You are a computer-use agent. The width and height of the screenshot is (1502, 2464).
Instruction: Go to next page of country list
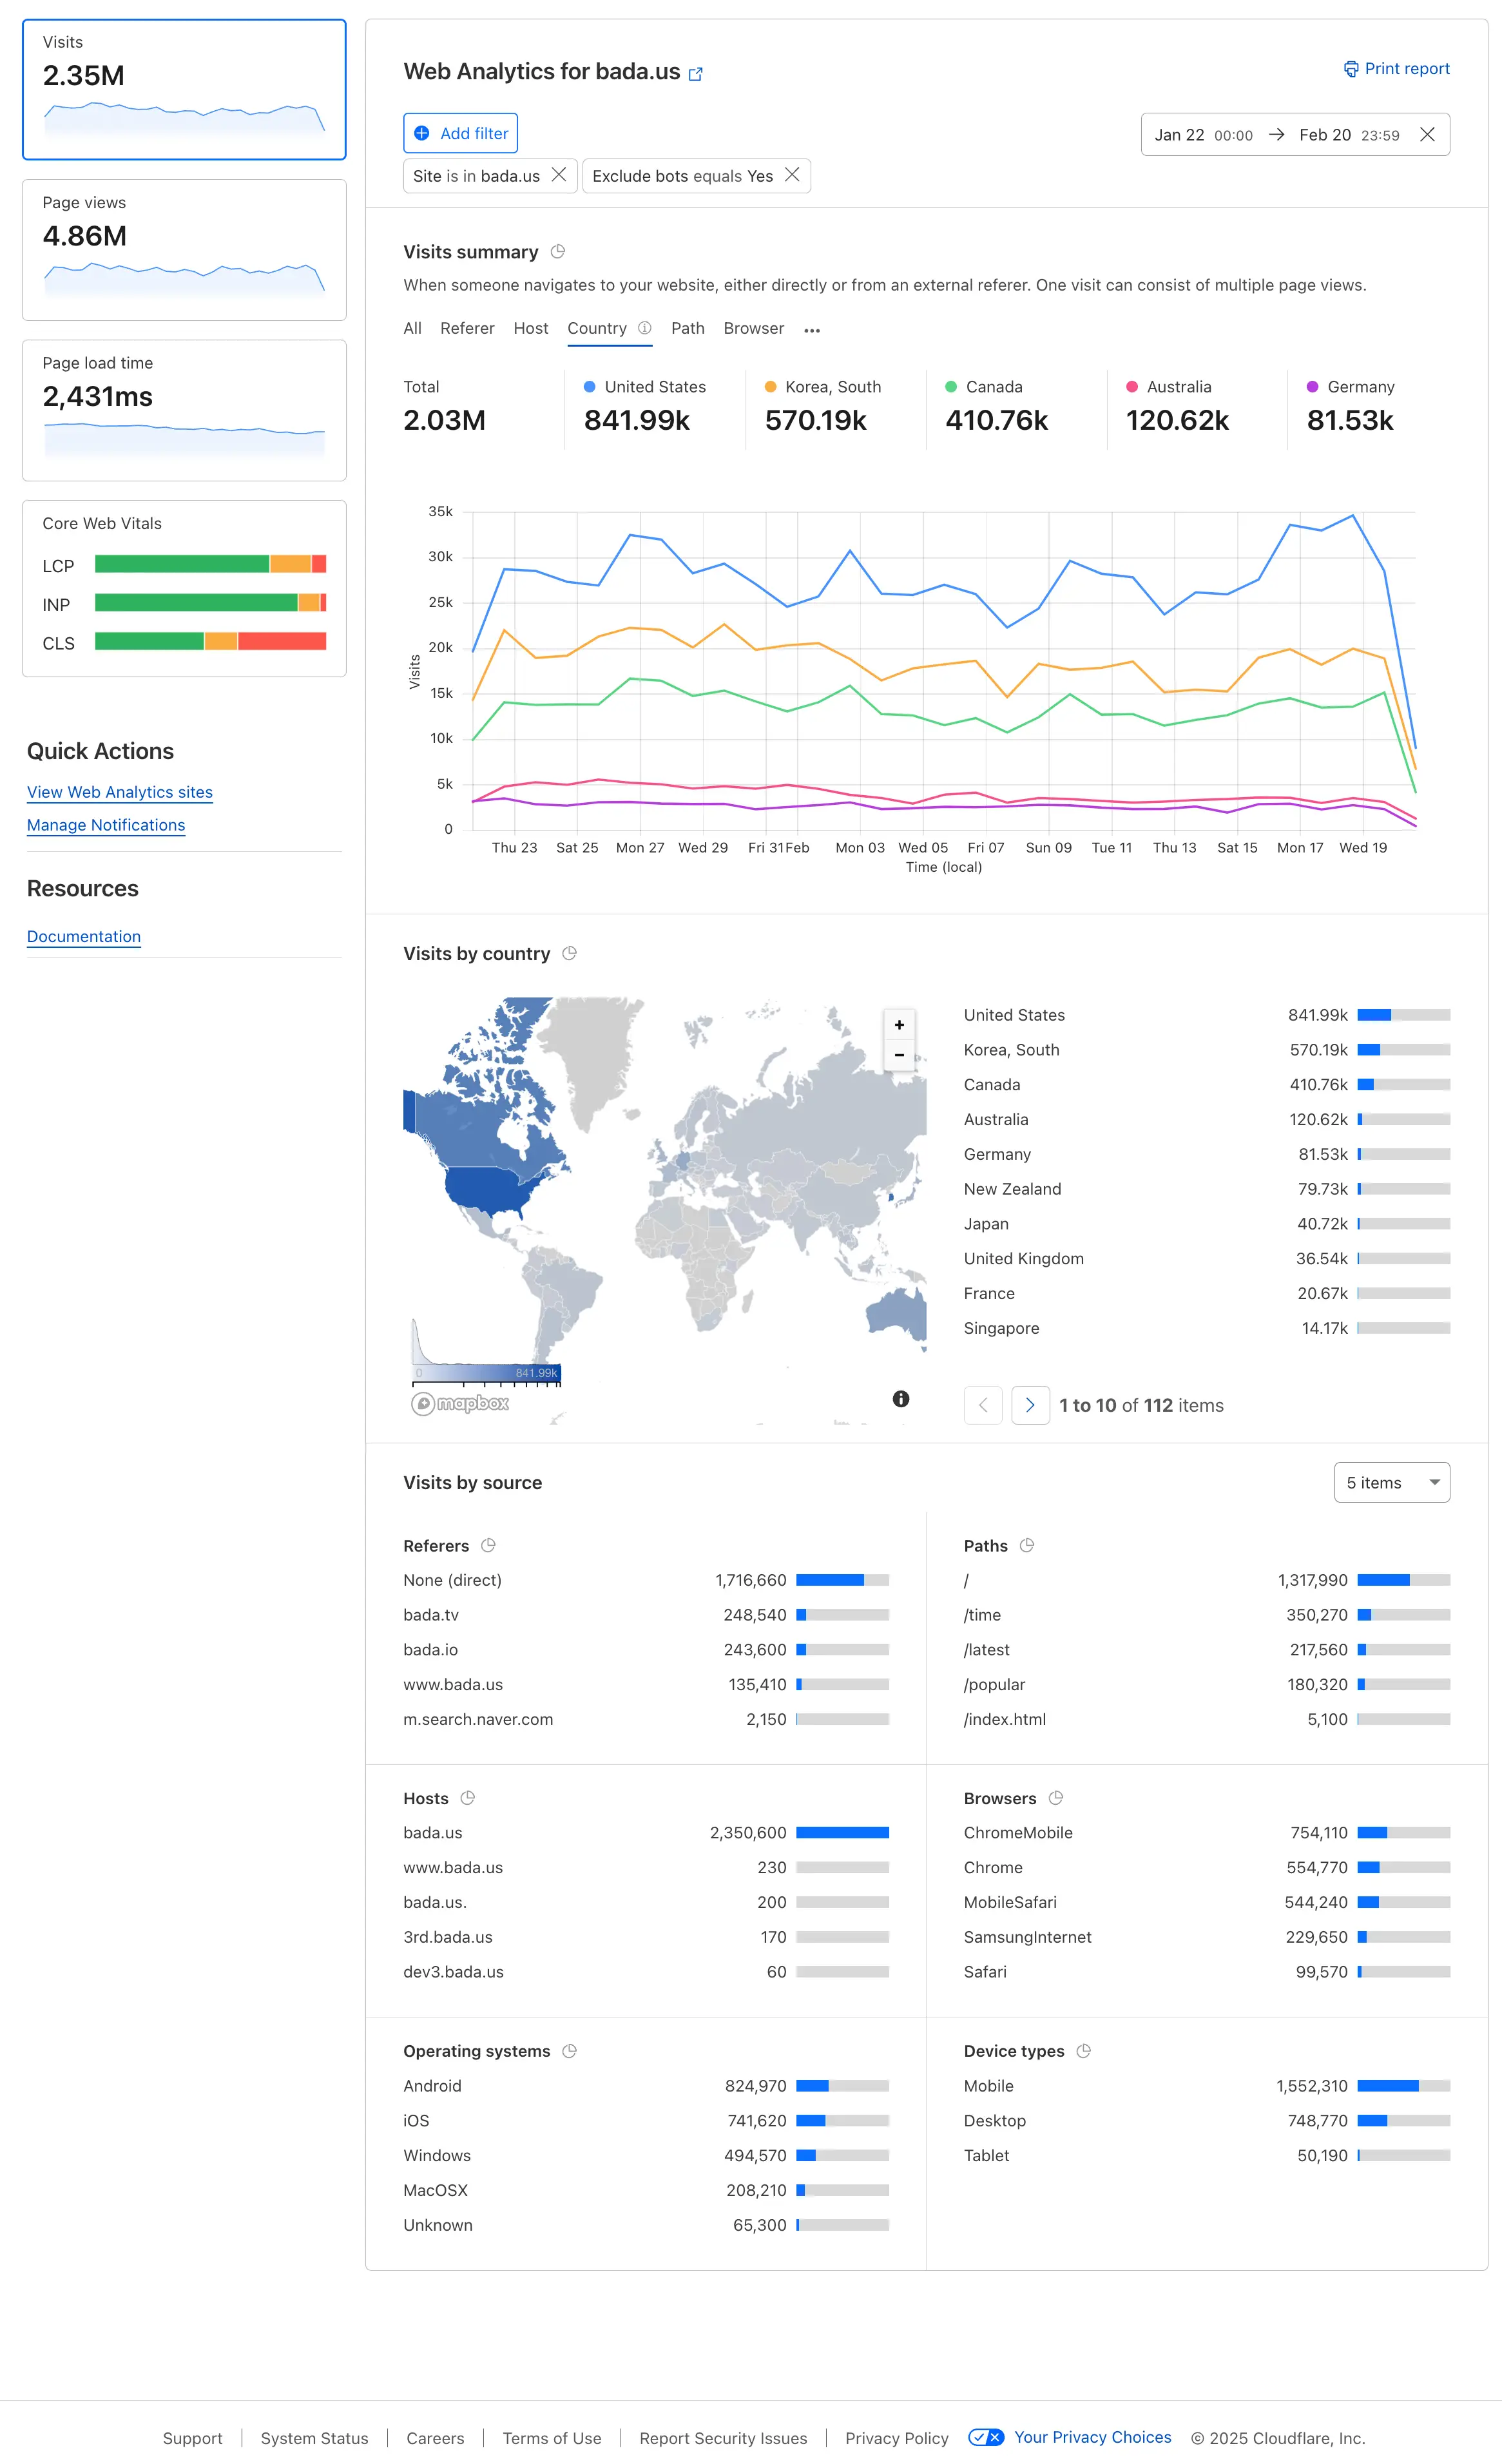point(1030,1405)
